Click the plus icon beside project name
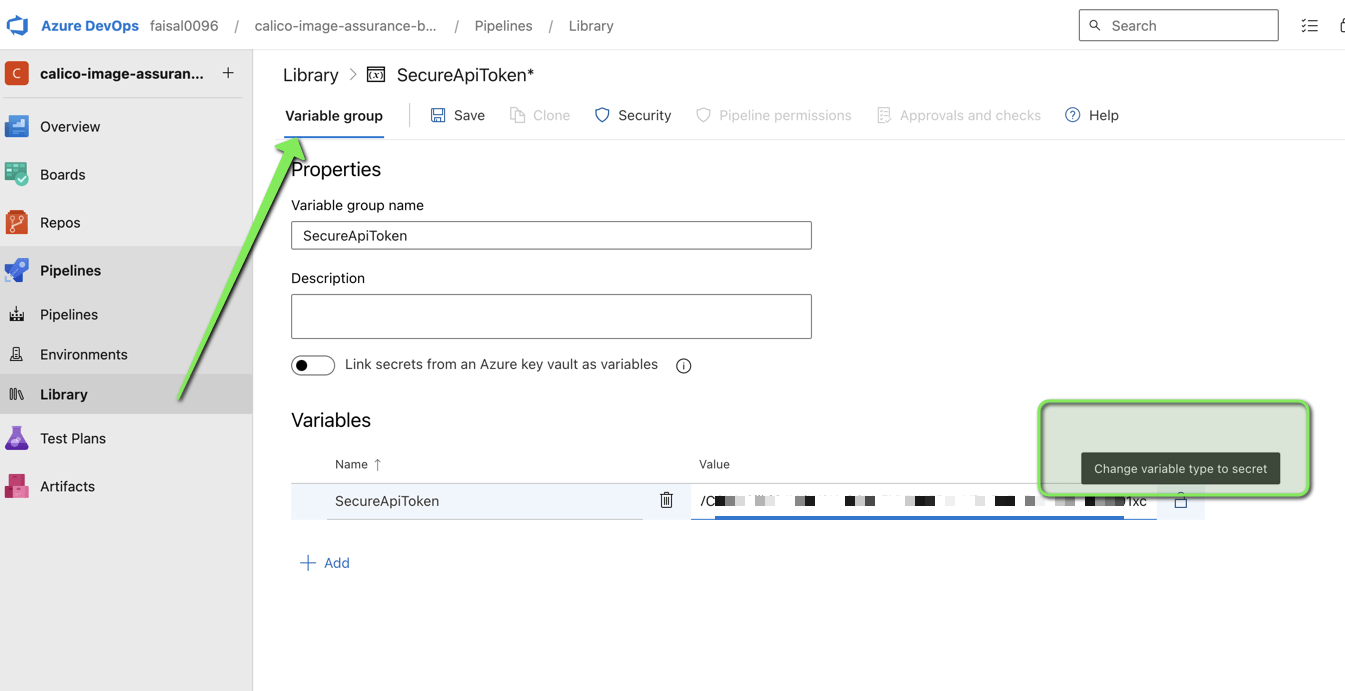Image resolution: width=1345 pixels, height=691 pixels. click(x=228, y=73)
